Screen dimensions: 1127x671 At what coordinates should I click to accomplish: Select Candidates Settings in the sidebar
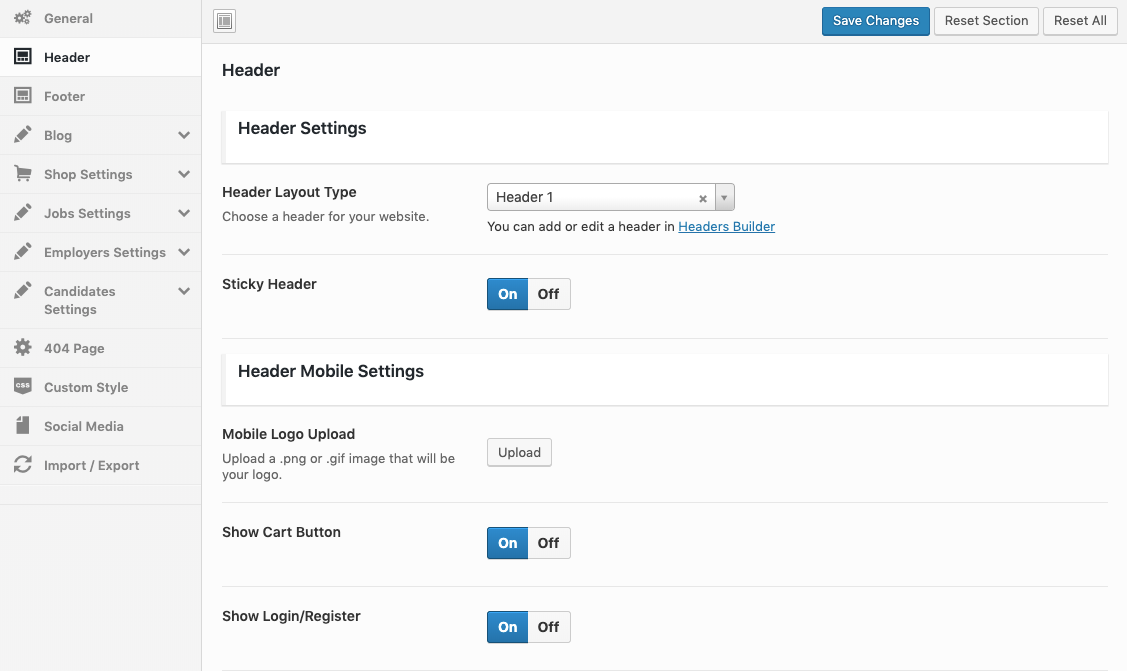click(x=80, y=300)
